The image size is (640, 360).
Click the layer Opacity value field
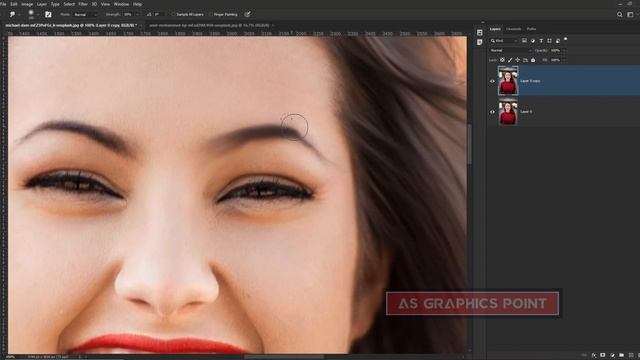pos(556,51)
